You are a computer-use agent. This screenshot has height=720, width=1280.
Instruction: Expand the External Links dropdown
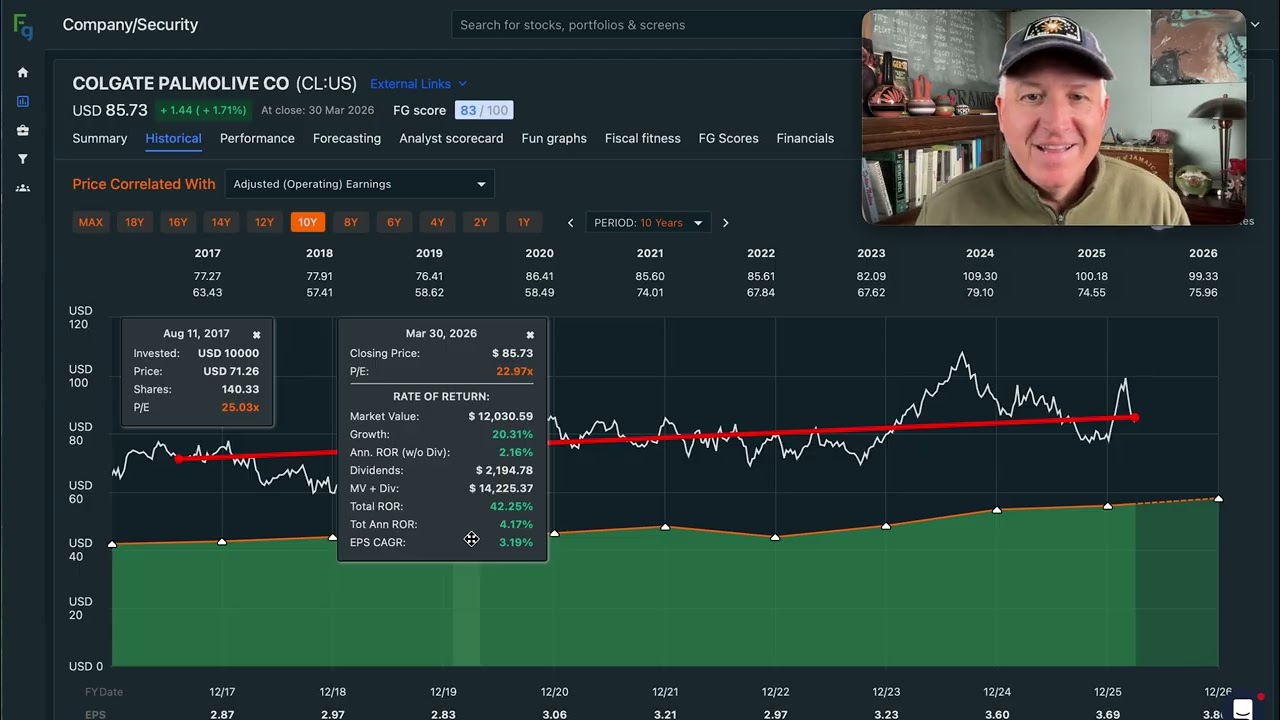(418, 84)
